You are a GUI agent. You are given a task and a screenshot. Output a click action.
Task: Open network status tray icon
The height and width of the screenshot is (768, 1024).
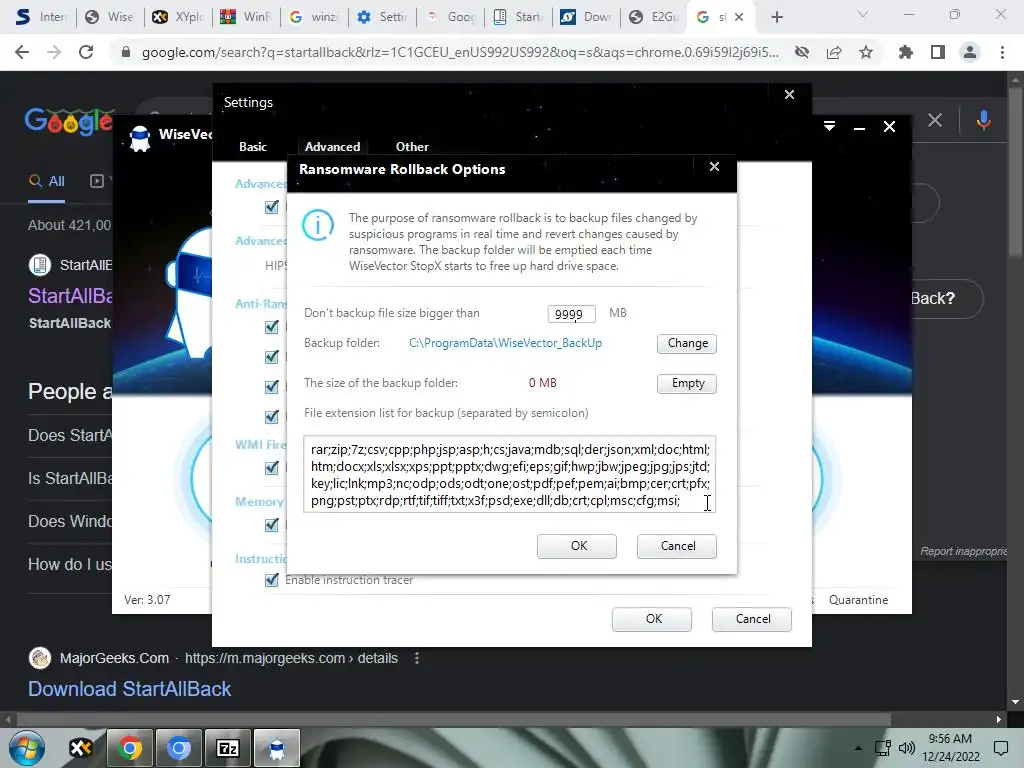pos(883,748)
